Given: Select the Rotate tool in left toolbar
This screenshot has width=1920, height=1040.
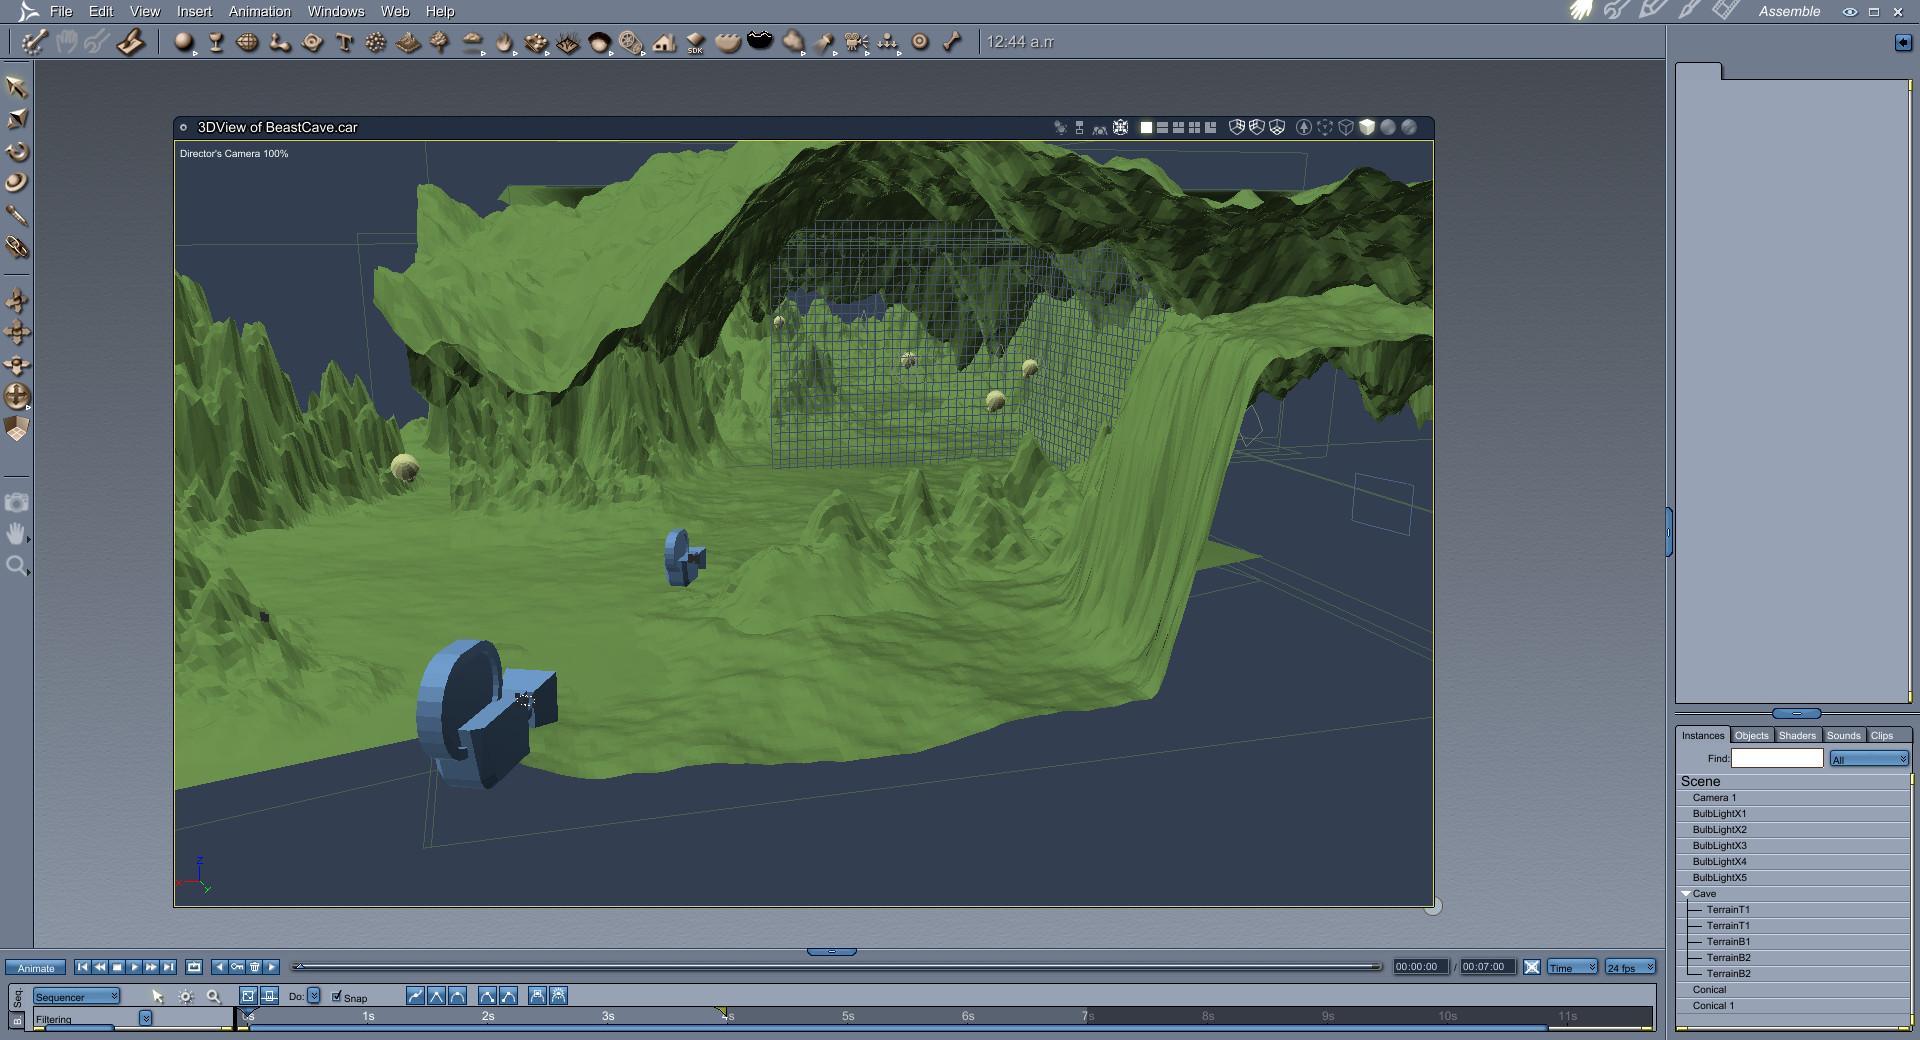Looking at the screenshot, I should pos(17,151).
